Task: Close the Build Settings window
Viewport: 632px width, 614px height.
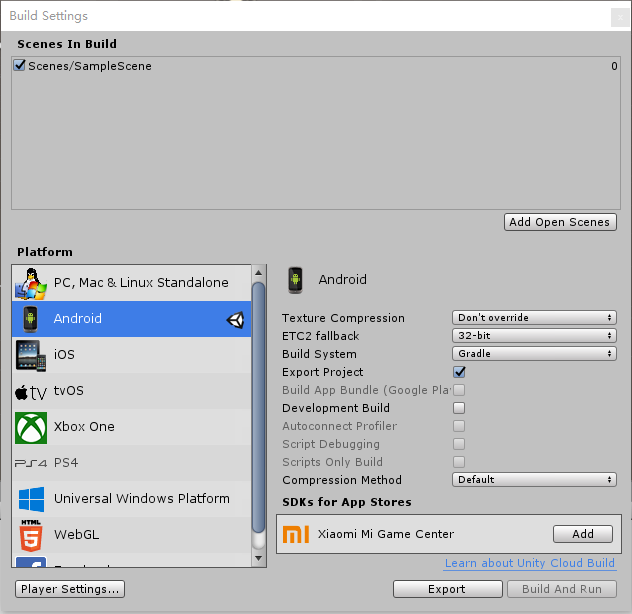Action: pyautogui.click(x=620, y=17)
